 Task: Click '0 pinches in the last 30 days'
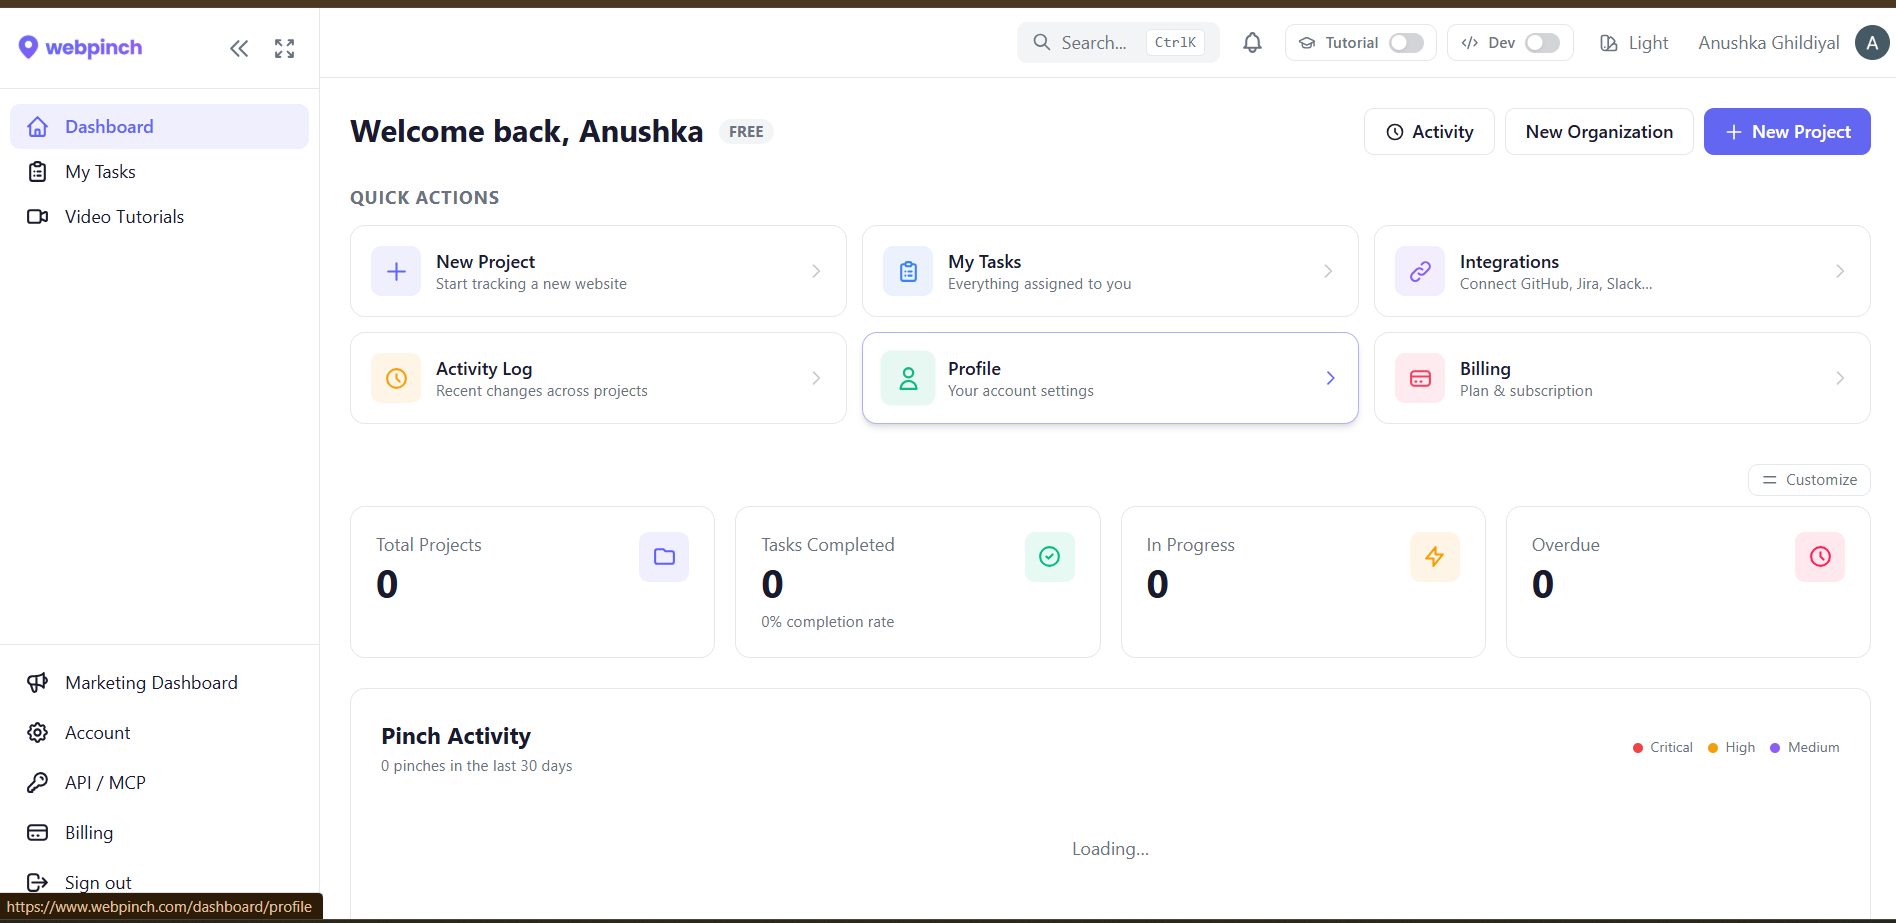click(477, 766)
